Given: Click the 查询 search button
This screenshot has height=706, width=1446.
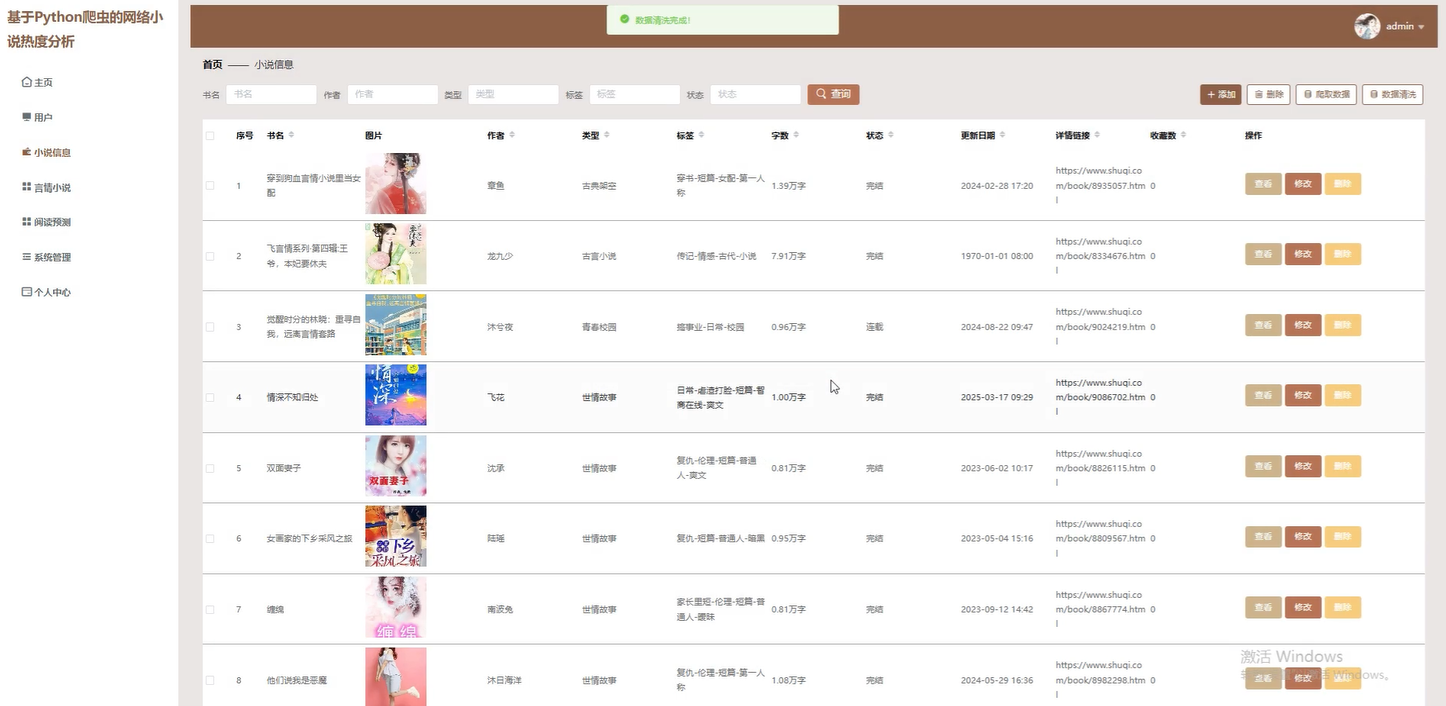Looking at the screenshot, I should pyautogui.click(x=833, y=94).
